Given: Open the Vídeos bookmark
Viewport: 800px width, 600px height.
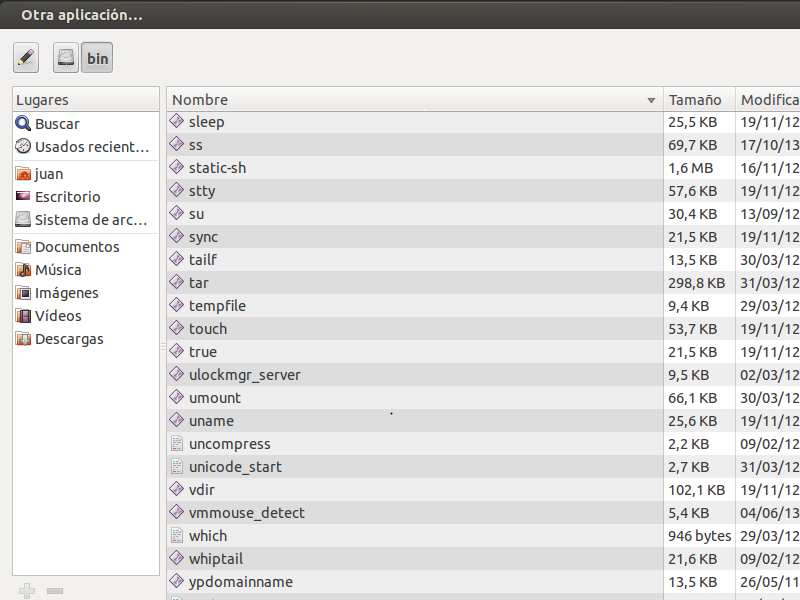Looking at the screenshot, I should point(58,316).
